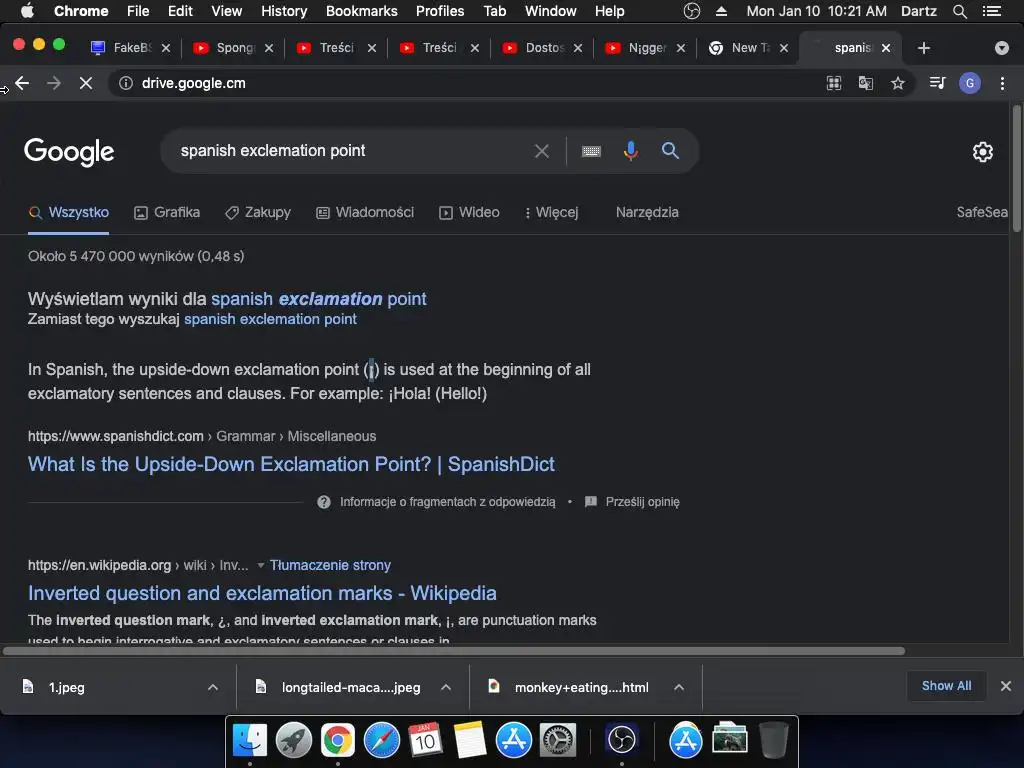1024x768 pixels.
Task: Open Safari from the dock
Action: tap(382, 740)
